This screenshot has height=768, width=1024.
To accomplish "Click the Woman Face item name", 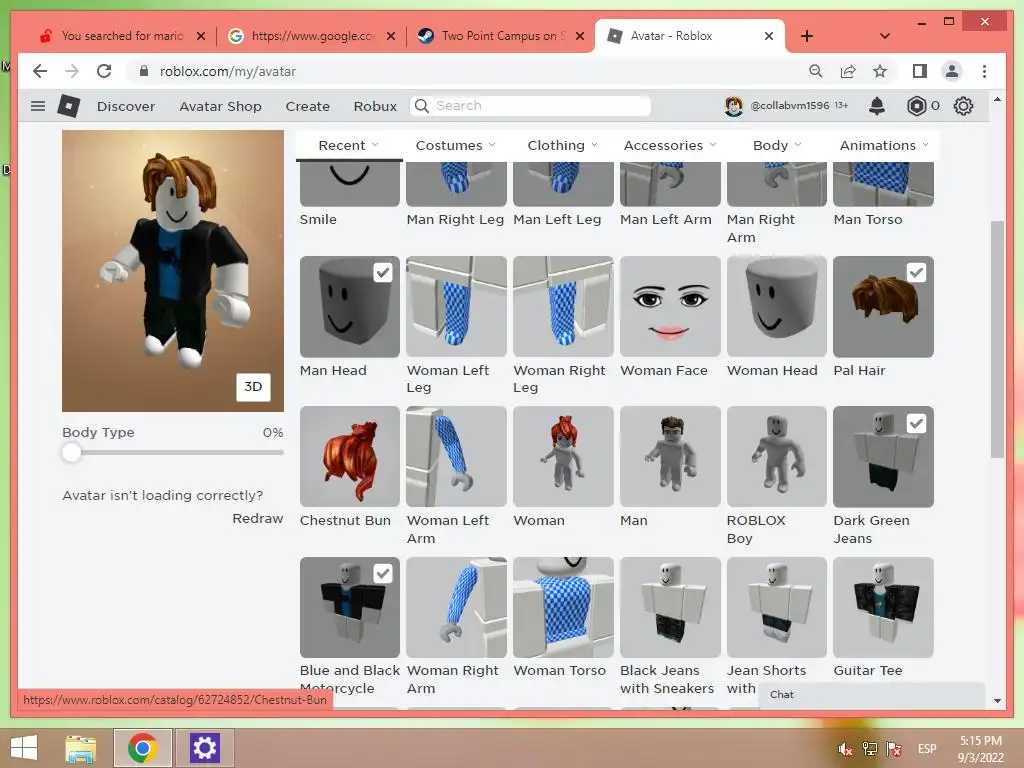I will click(664, 370).
